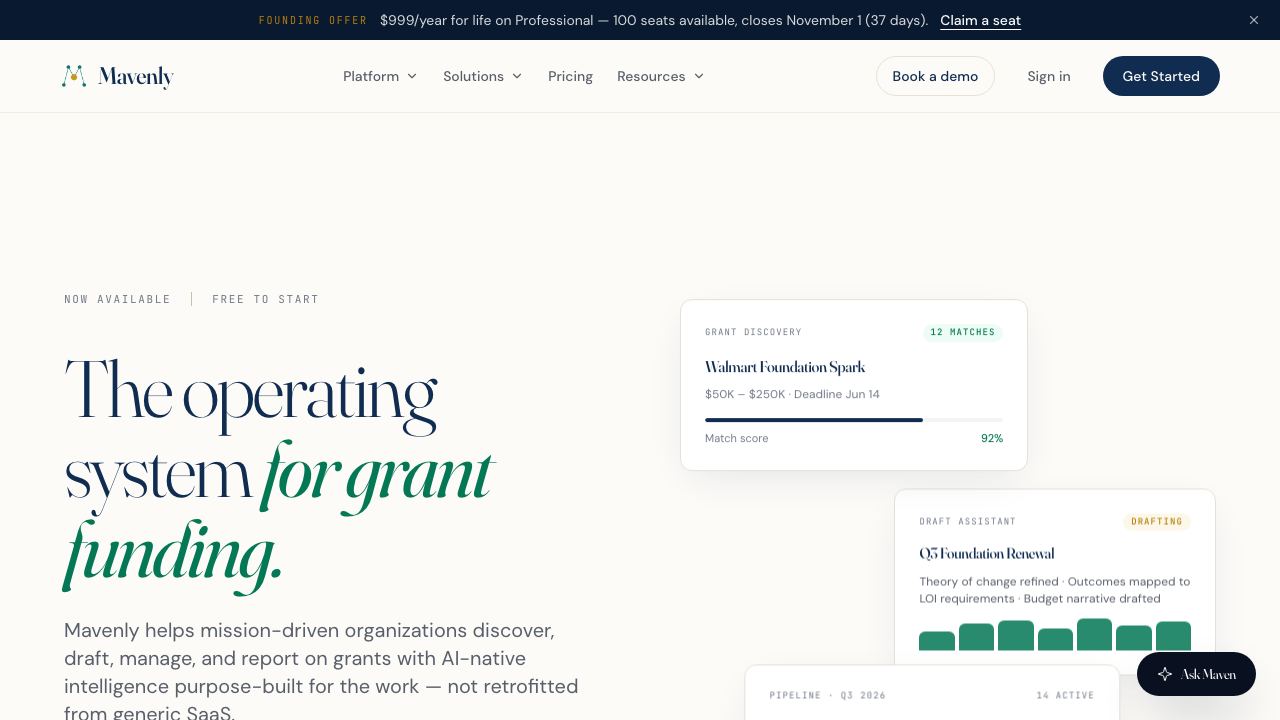The width and height of the screenshot is (1280, 720).
Task: Click the Mavenly logo icon
Action: pos(74,76)
